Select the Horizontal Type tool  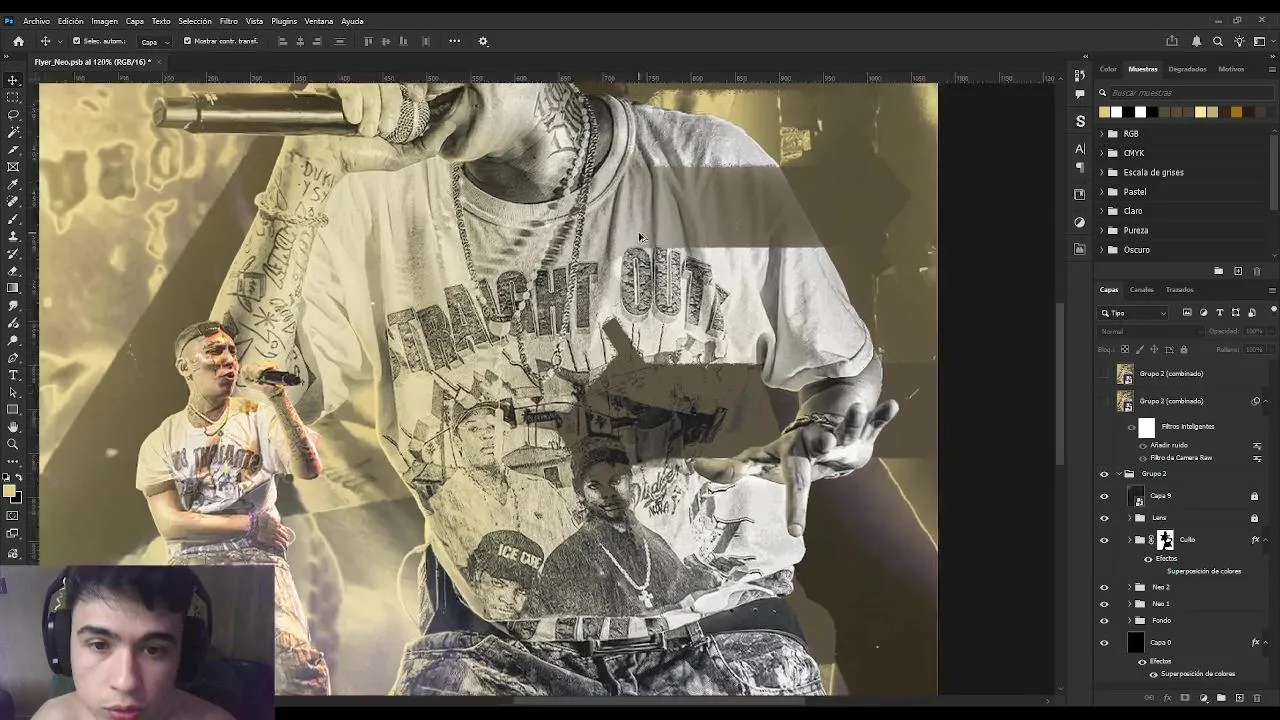pyautogui.click(x=13, y=375)
